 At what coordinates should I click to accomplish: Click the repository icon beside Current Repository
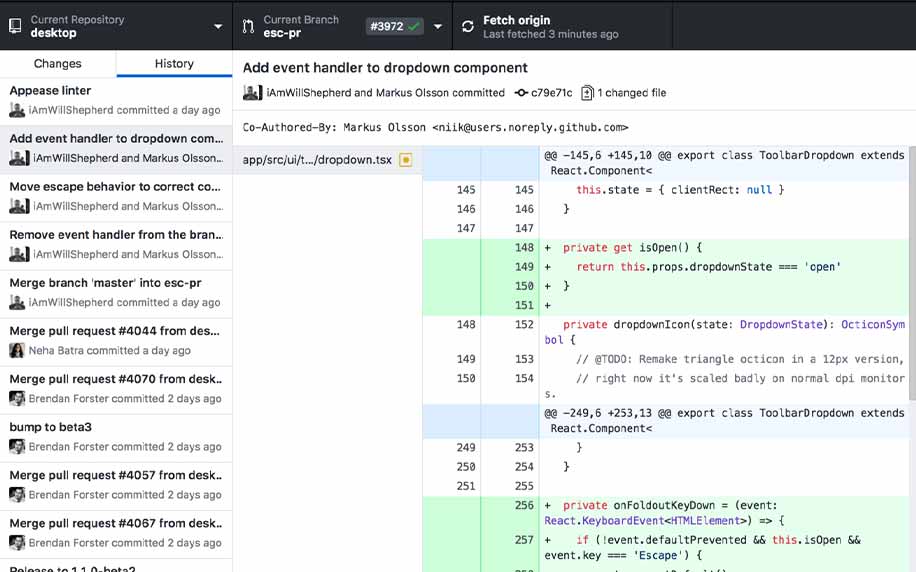[15, 26]
